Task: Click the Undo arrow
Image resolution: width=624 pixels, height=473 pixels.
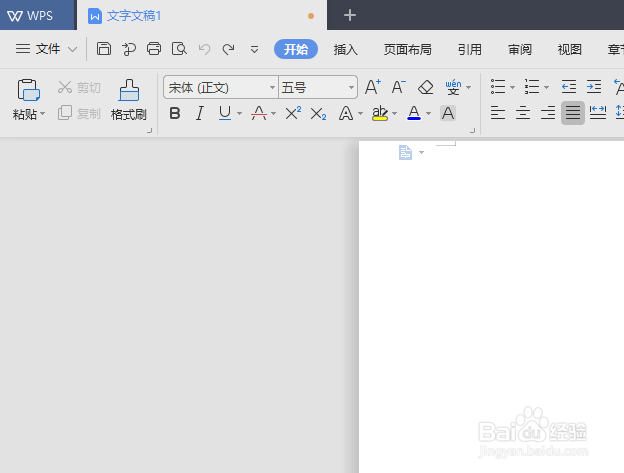Action: pyautogui.click(x=204, y=49)
